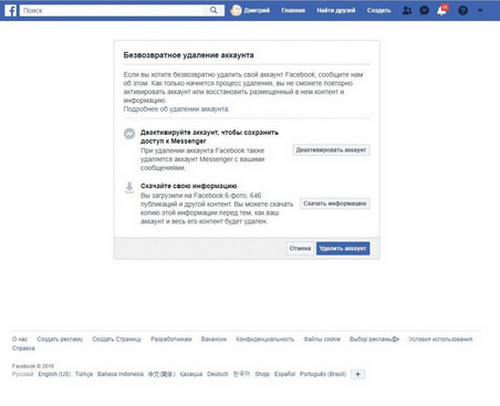Expand the account dropdown arrow

tap(480, 11)
